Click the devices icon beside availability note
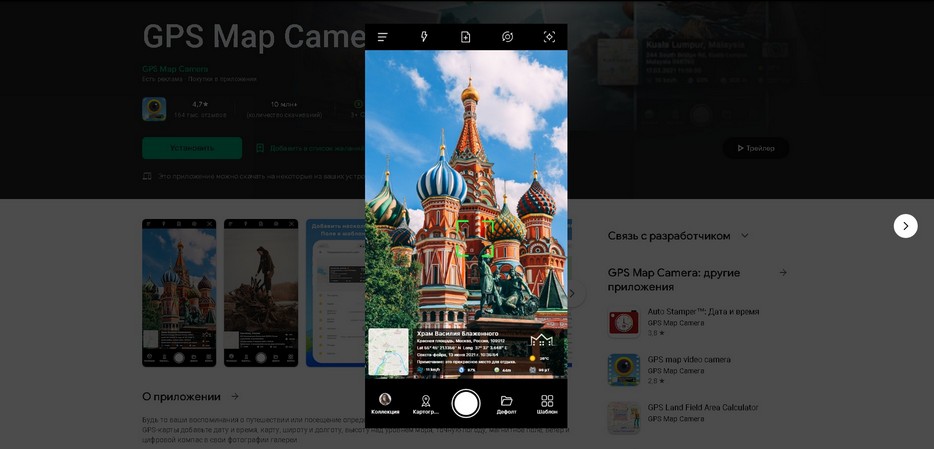 point(147,177)
